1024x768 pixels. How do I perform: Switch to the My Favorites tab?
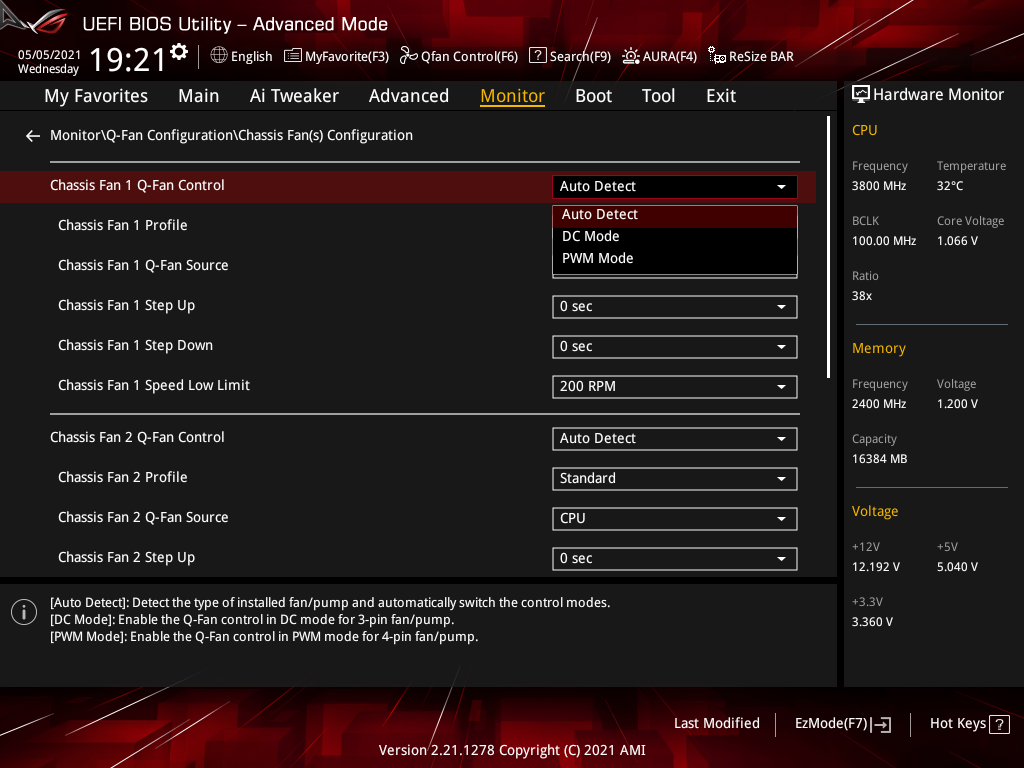tap(96, 96)
